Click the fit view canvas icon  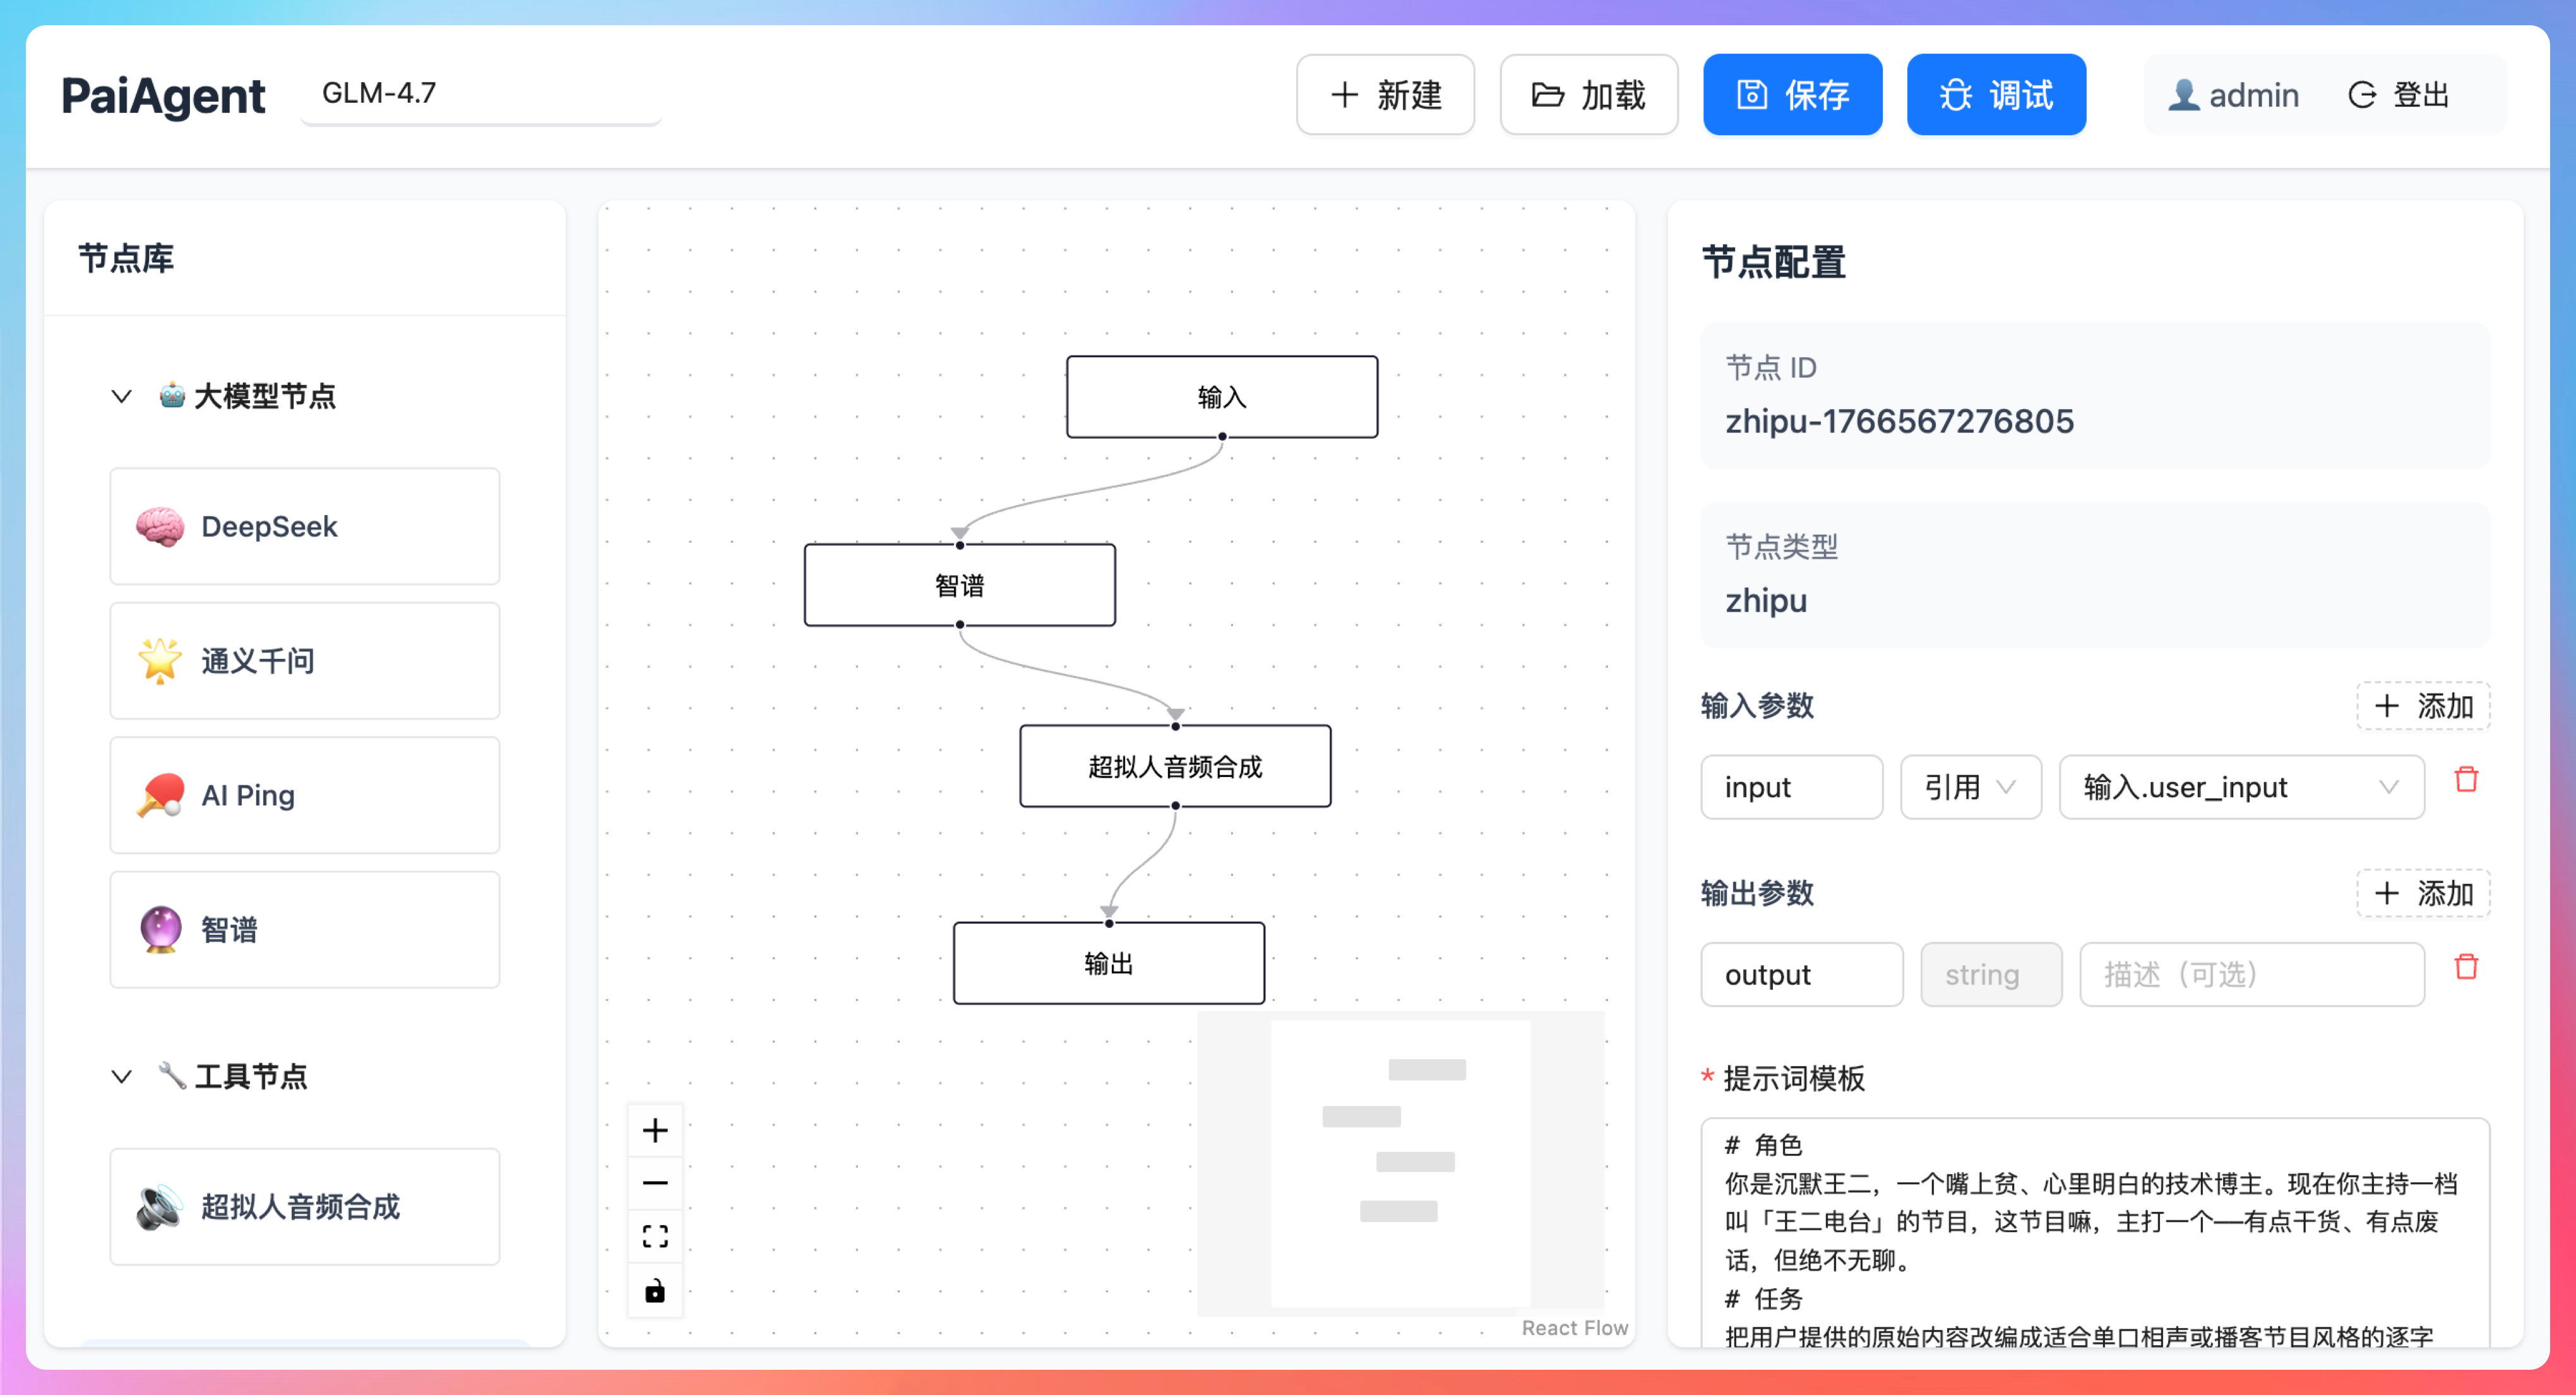[x=655, y=1237]
